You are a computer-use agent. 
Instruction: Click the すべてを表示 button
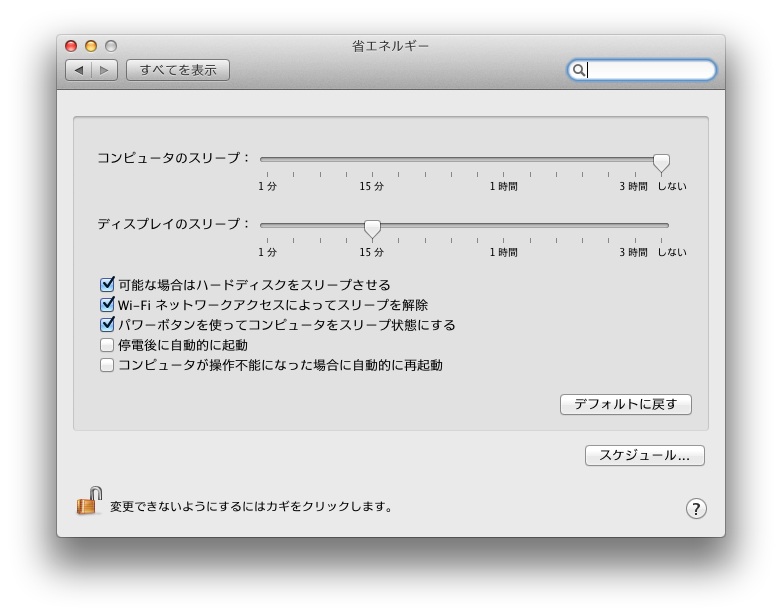tap(178, 70)
